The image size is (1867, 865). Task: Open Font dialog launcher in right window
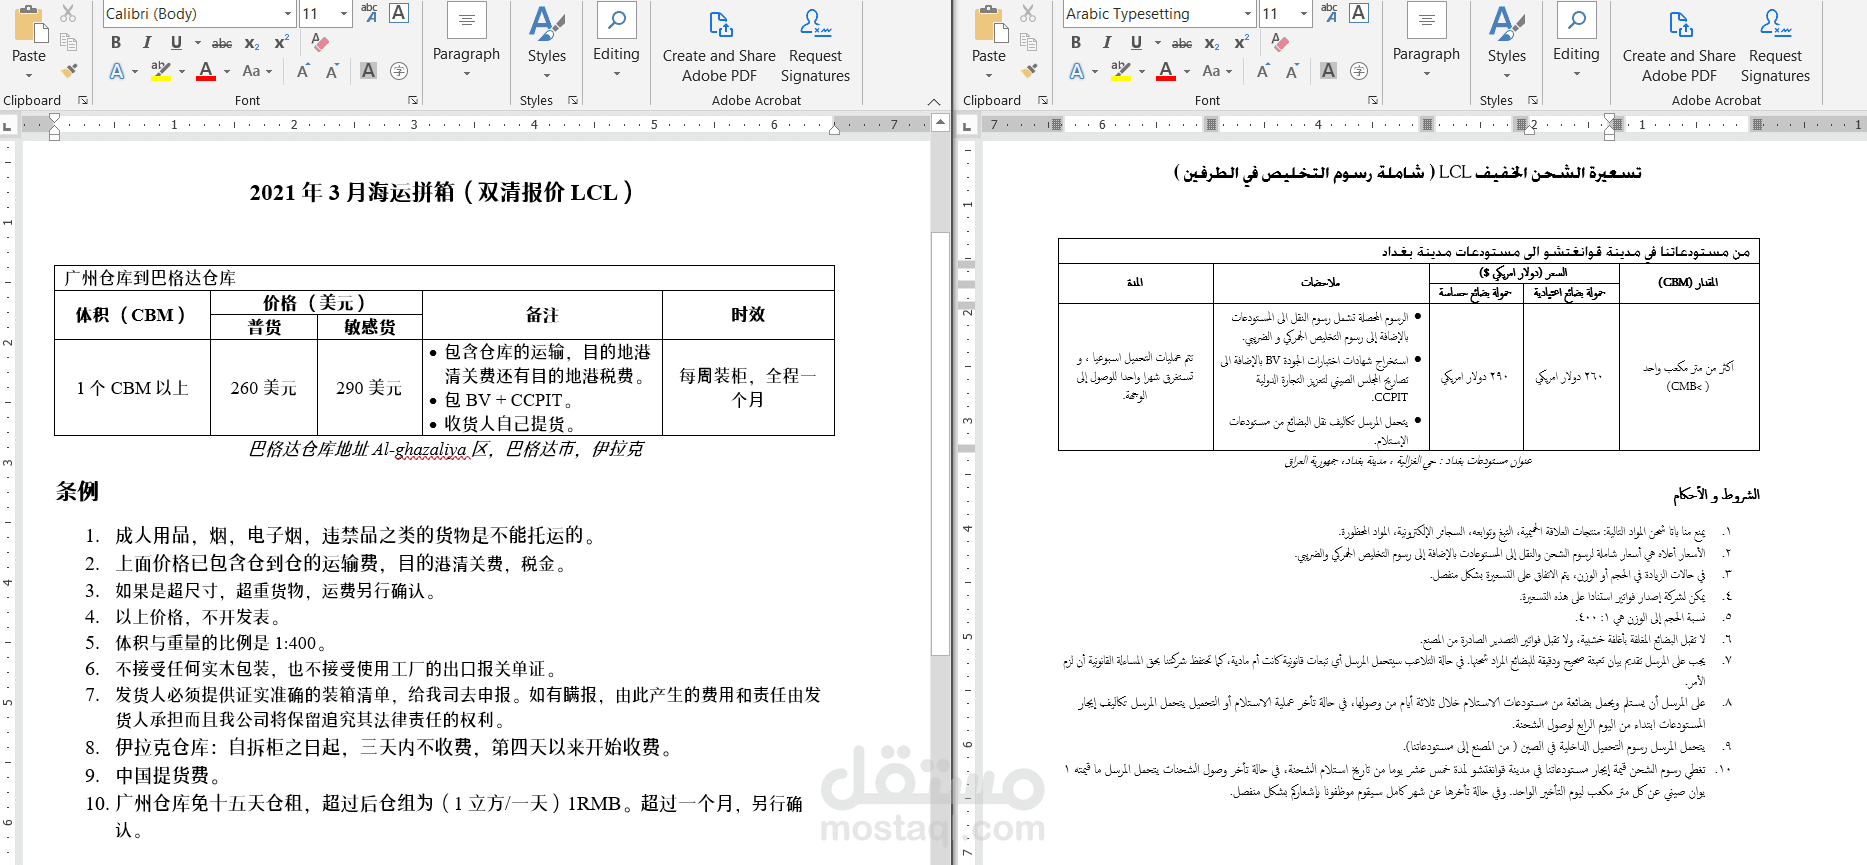tap(1373, 101)
